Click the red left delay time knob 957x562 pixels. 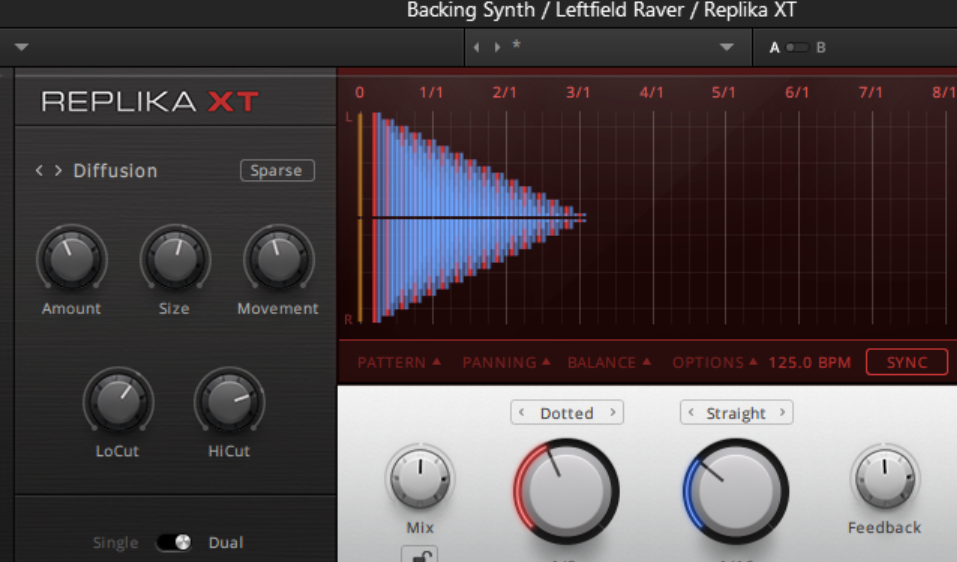(x=566, y=491)
